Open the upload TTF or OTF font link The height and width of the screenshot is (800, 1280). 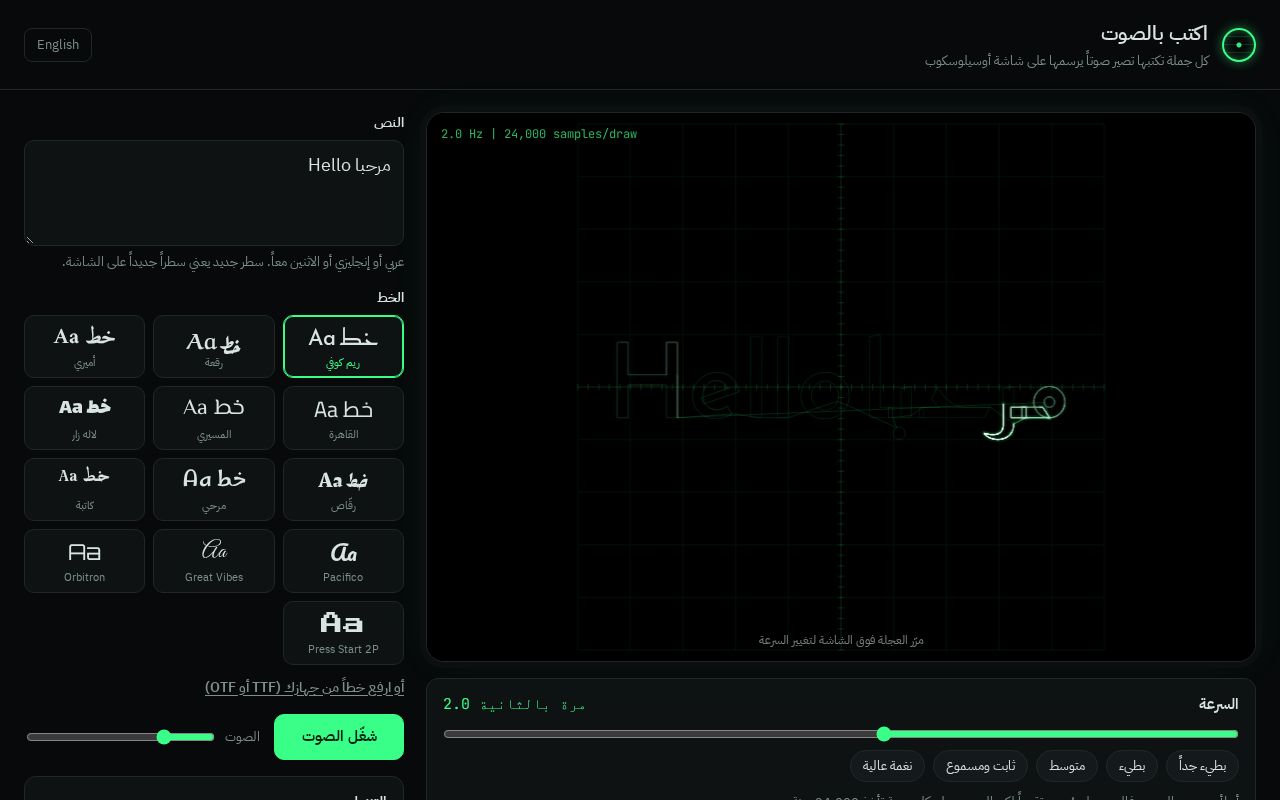tap(304, 688)
